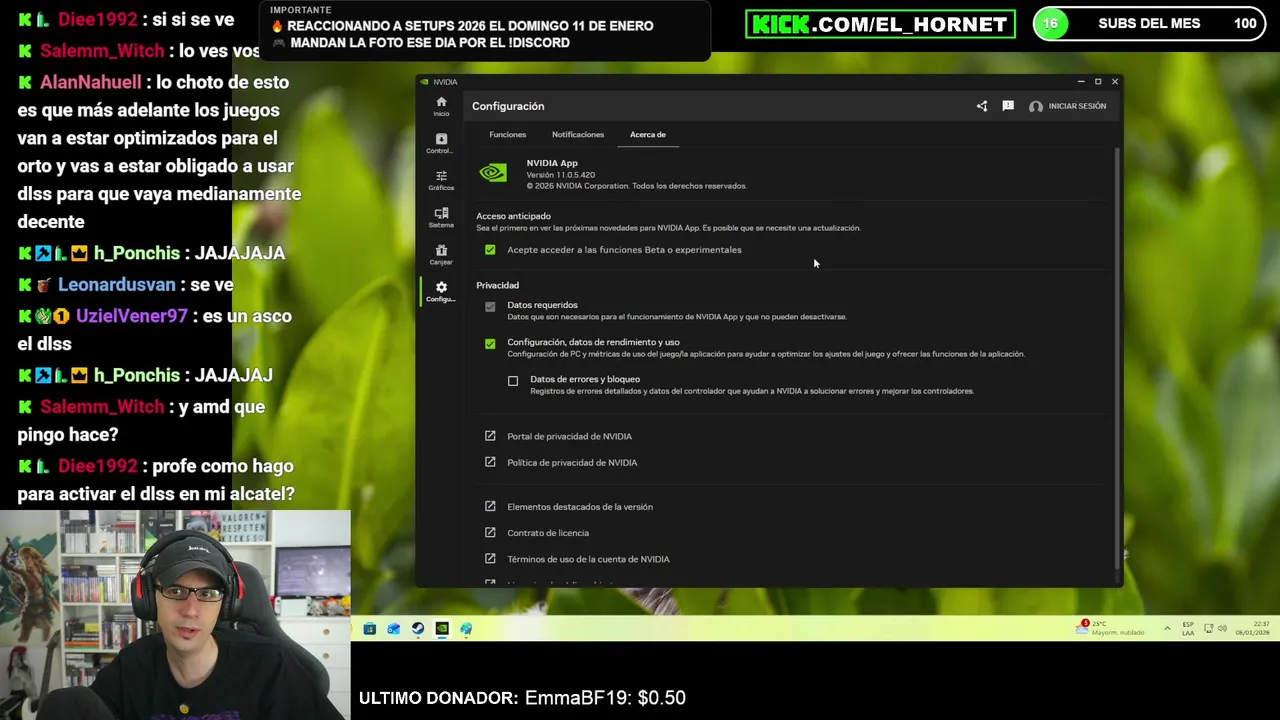The width and height of the screenshot is (1280, 720).
Task: Click network icon in system tray
Action: click(x=1209, y=629)
